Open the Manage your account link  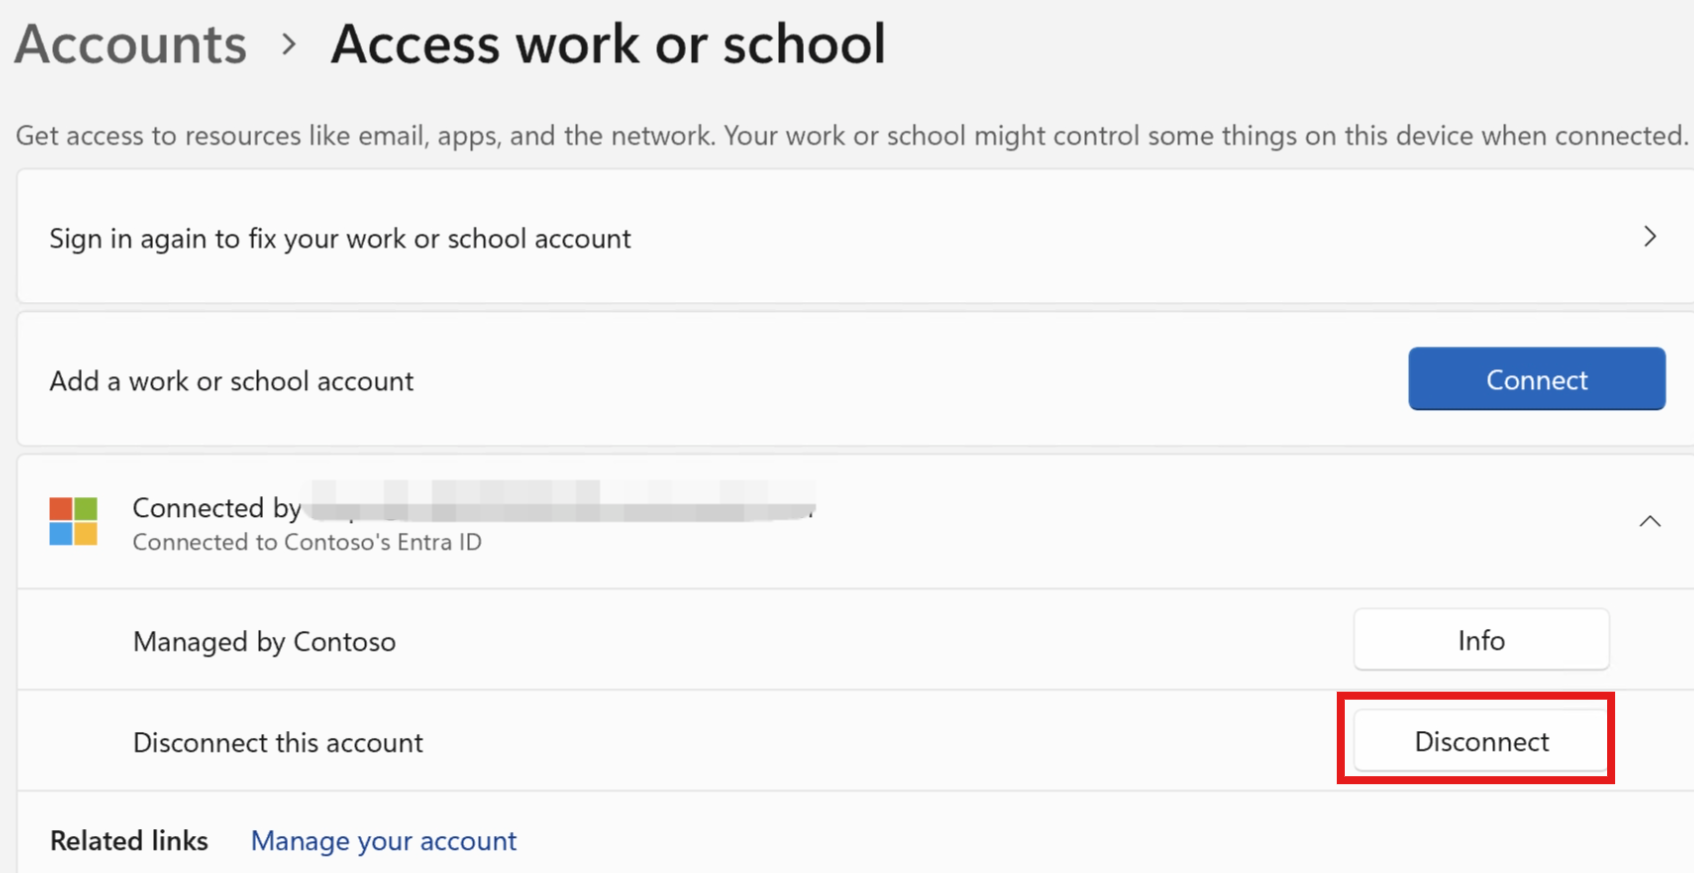point(383,841)
